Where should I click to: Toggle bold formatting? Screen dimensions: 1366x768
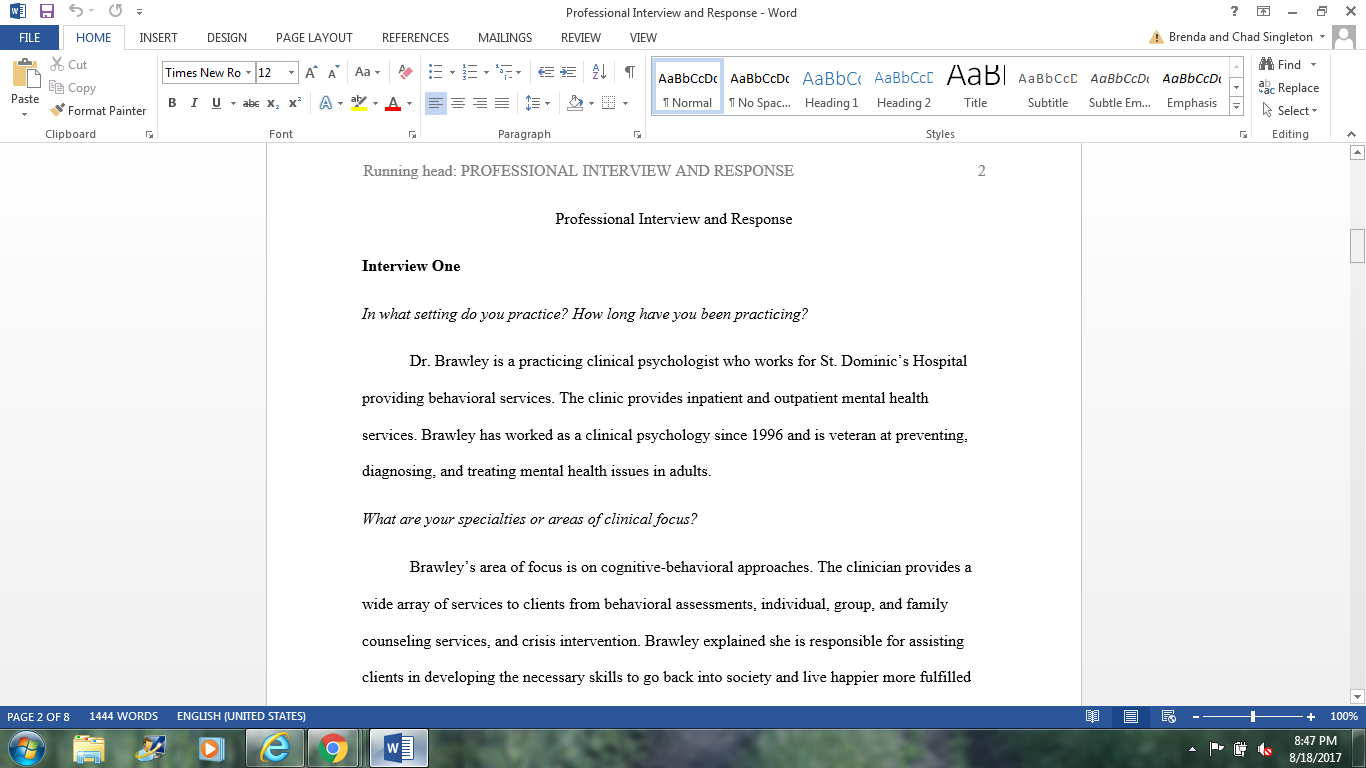[172, 103]
